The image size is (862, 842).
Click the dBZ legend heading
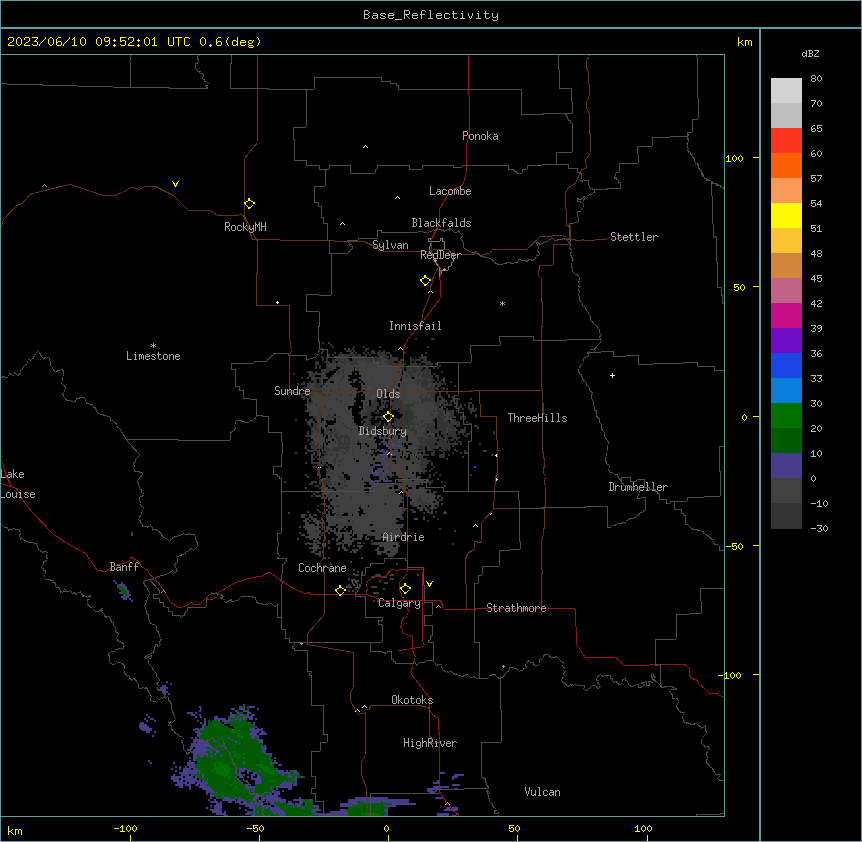(x=810, y=53)
